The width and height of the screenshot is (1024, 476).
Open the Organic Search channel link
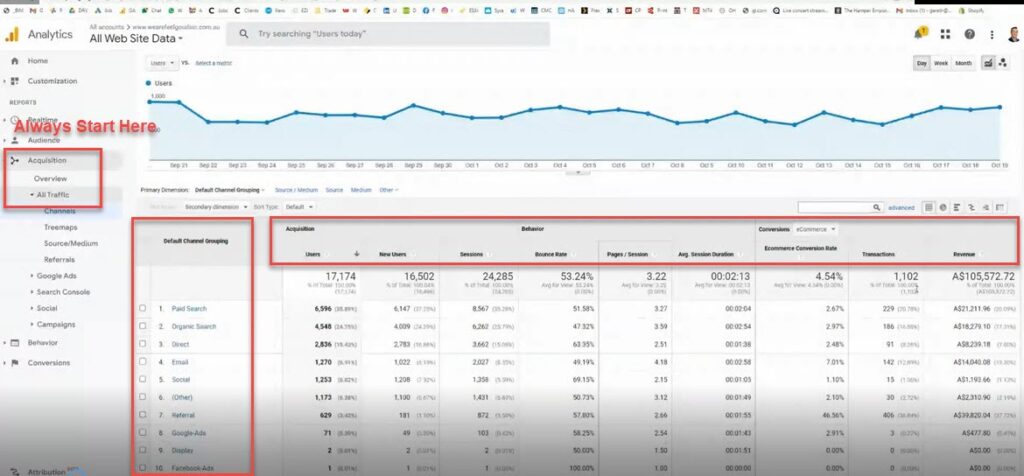pos(193,326)
